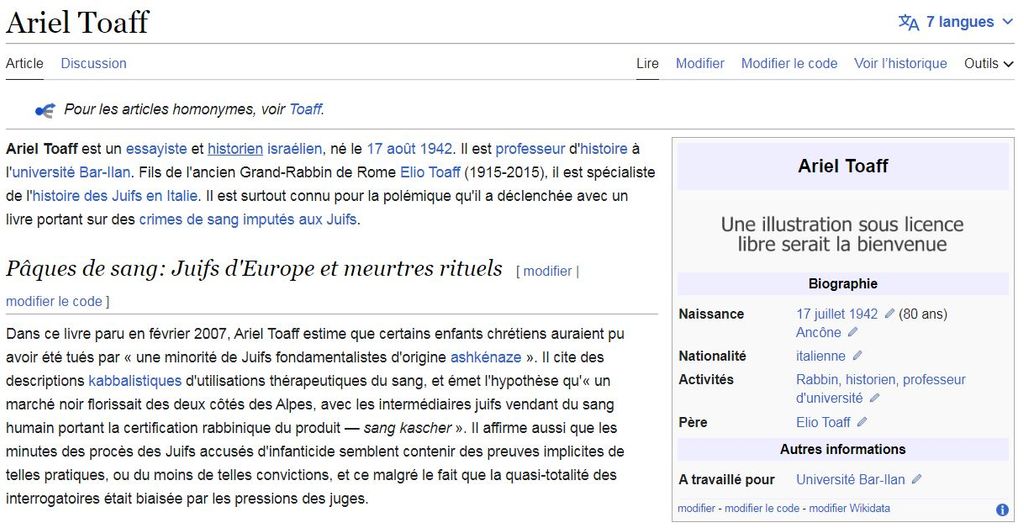Open the Voir l'historique tab
1024x528 pixels.
[900, 63]
